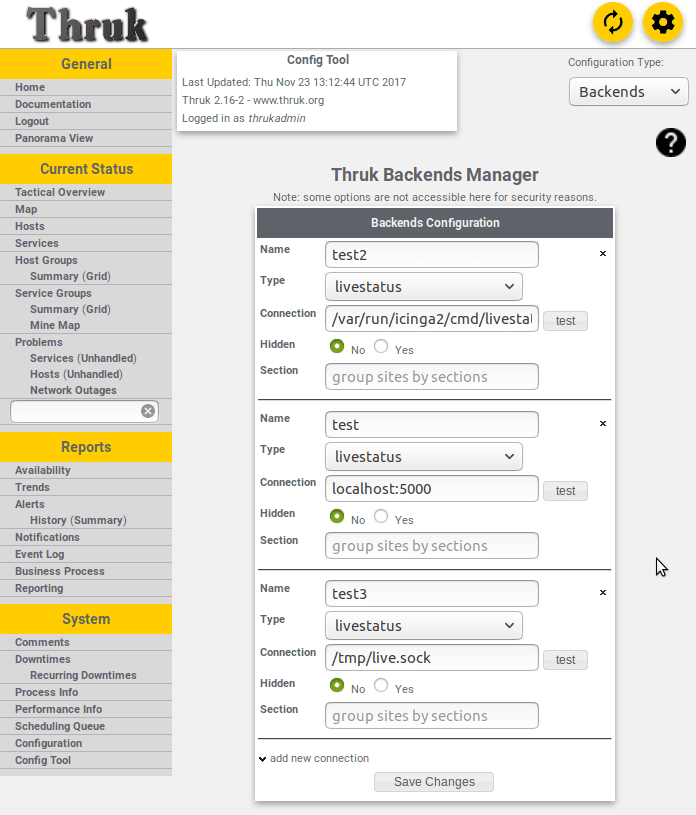Set Hidden to No for test backend
Viewport: 696px width, 815px height.
tap(337, 516)
